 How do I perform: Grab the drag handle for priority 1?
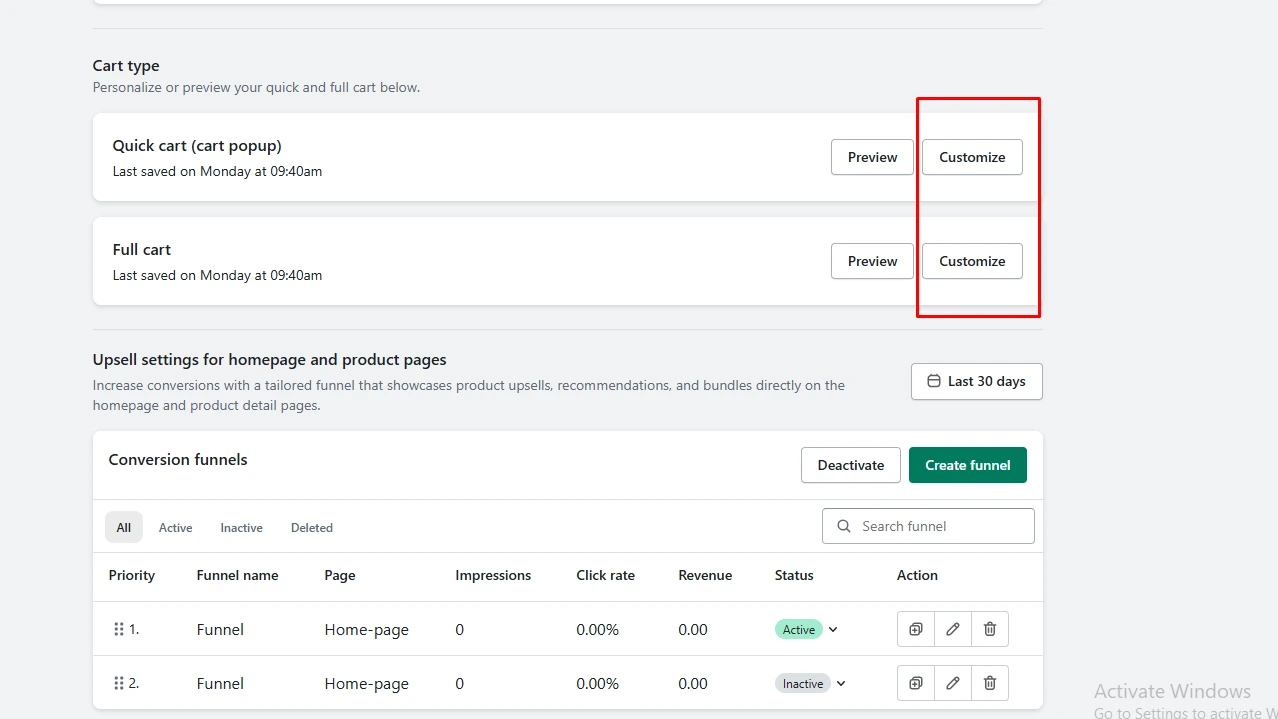pyautogui.click(x=118, y=629)
